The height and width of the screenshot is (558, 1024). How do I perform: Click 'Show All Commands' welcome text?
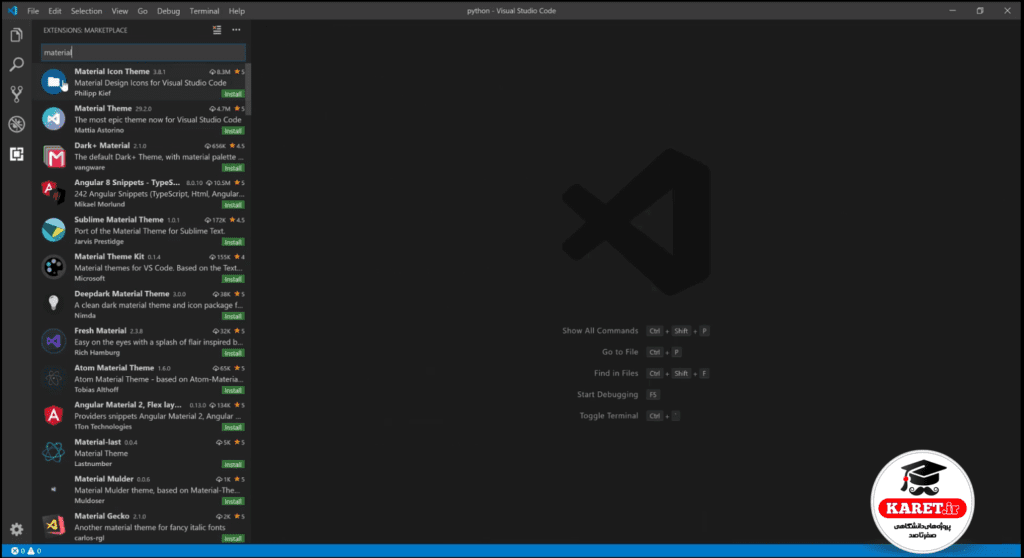point(600,331)
